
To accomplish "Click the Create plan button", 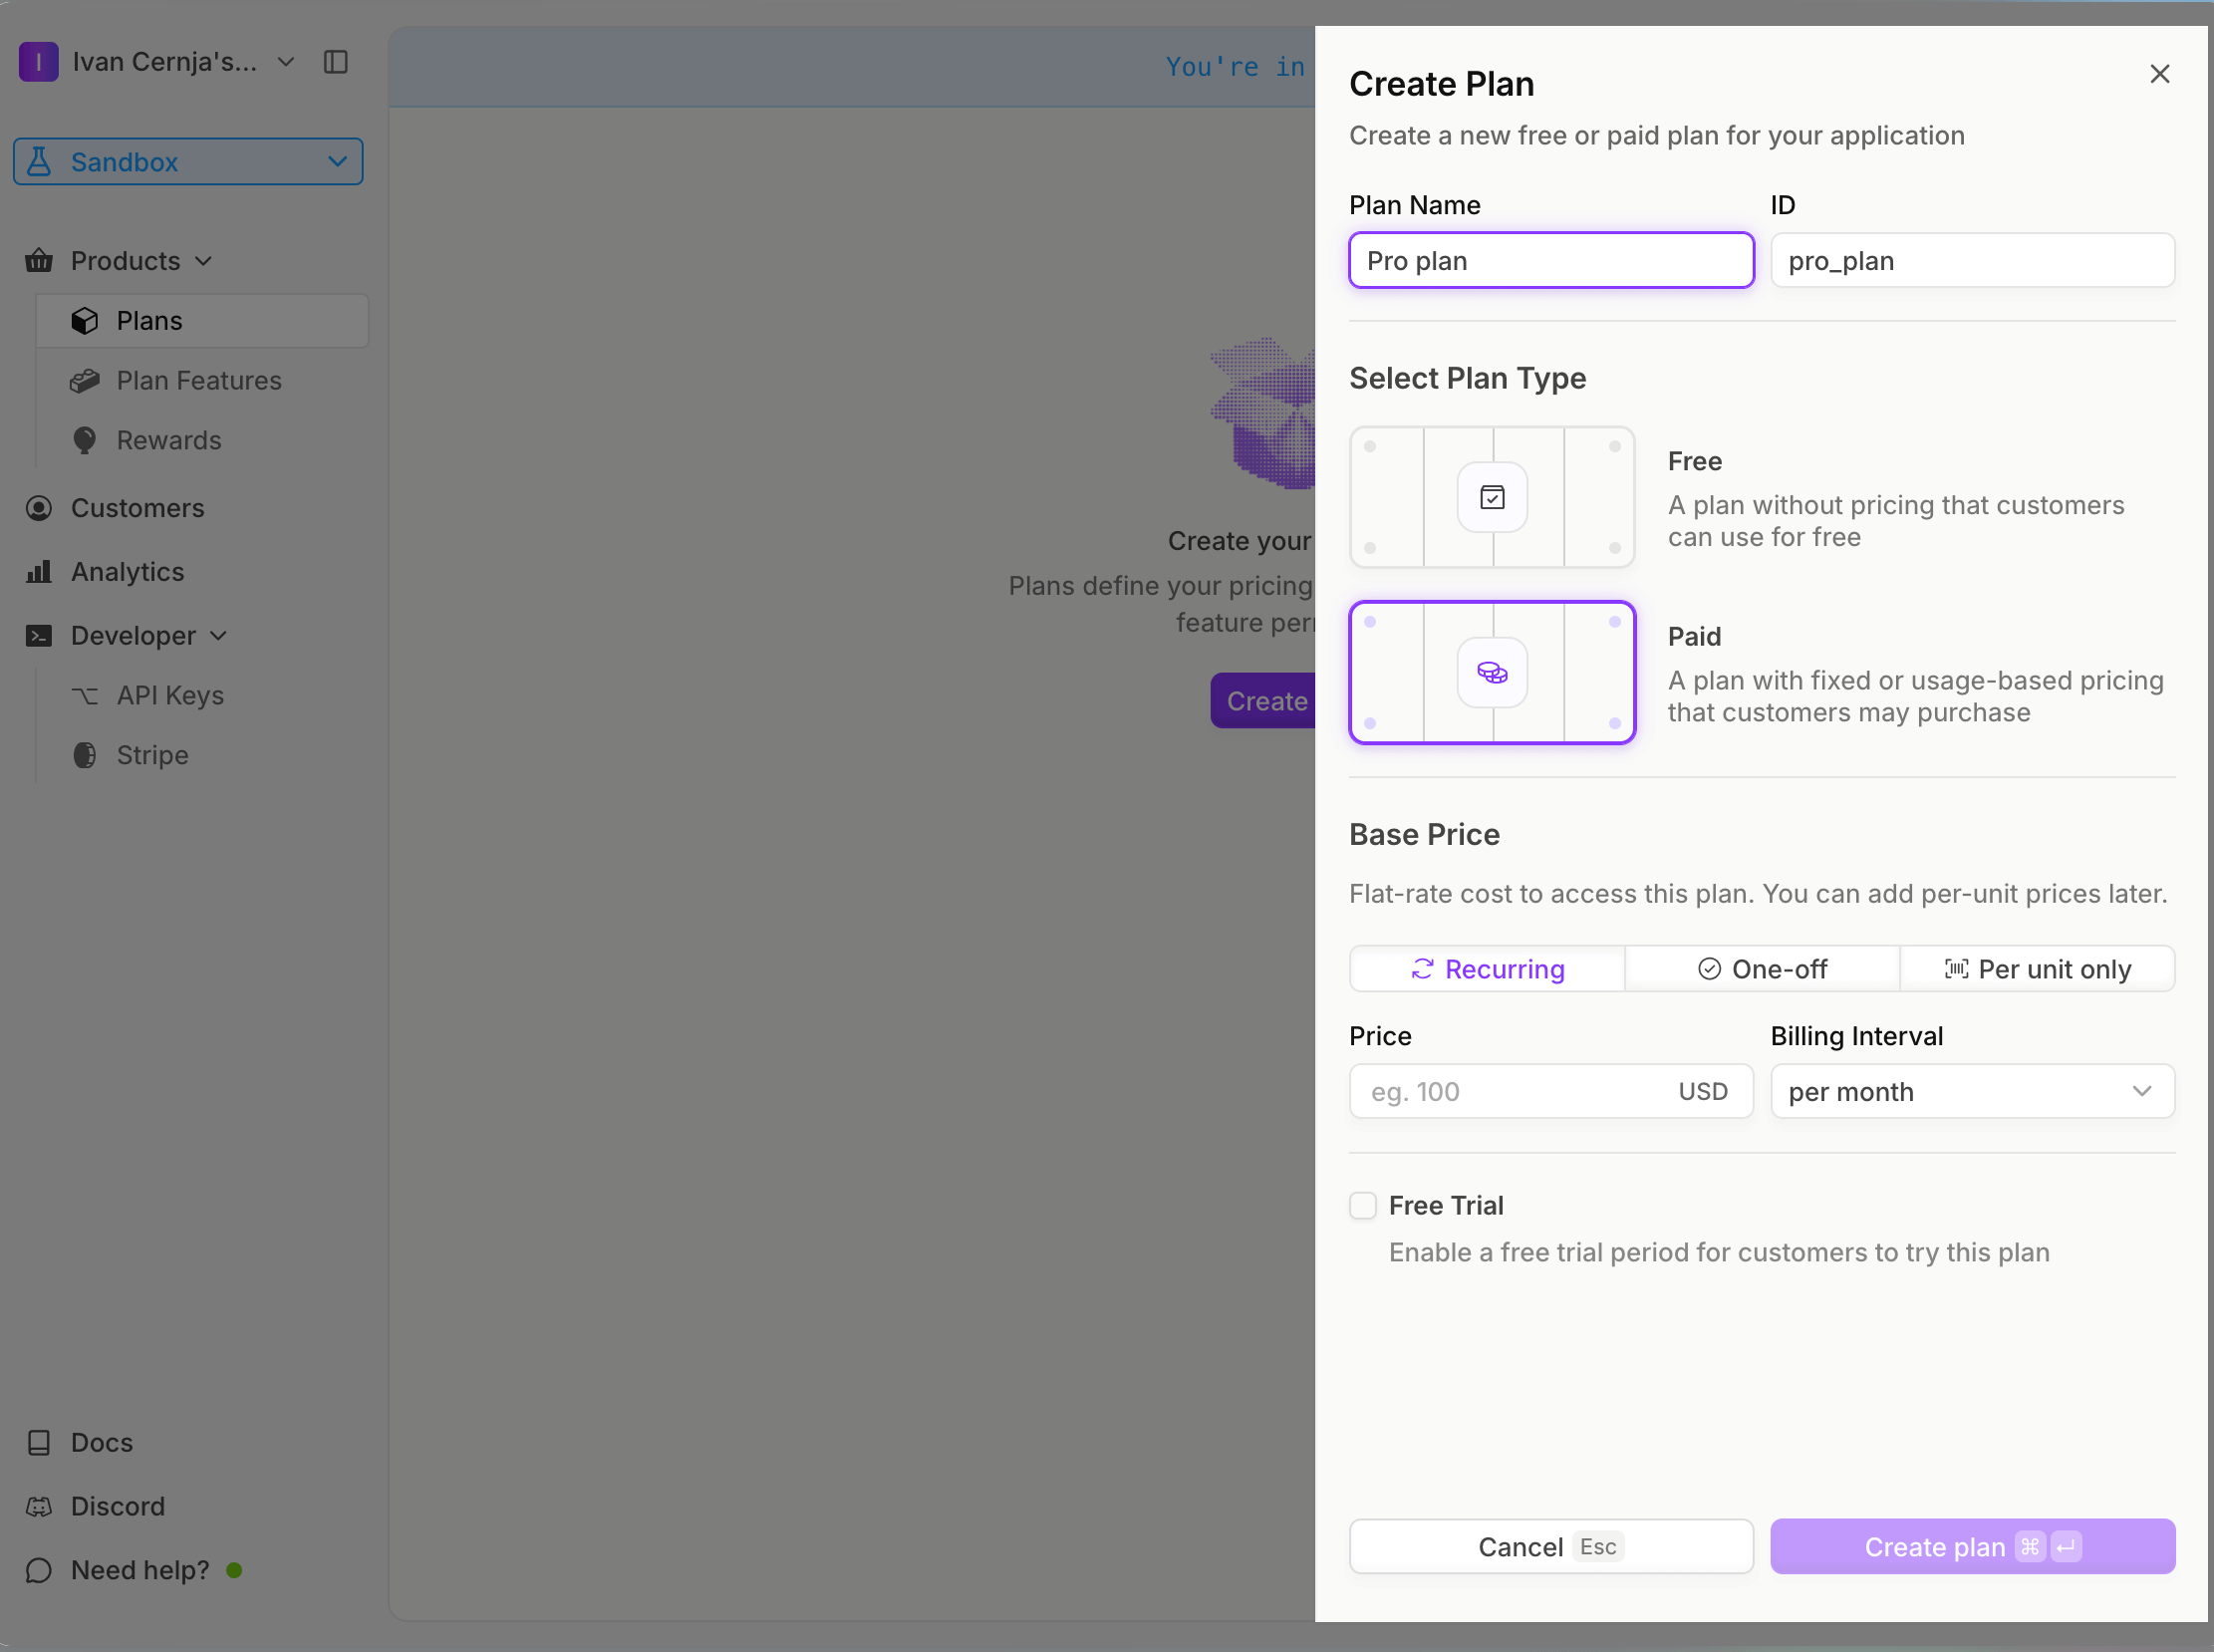I will [1971, 1546].
